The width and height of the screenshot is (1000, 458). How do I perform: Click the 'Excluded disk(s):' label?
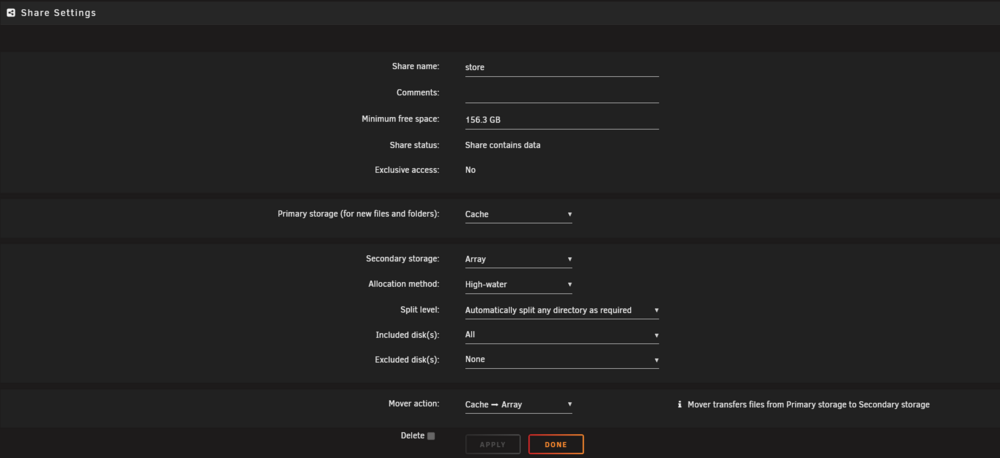pos(407,360)
